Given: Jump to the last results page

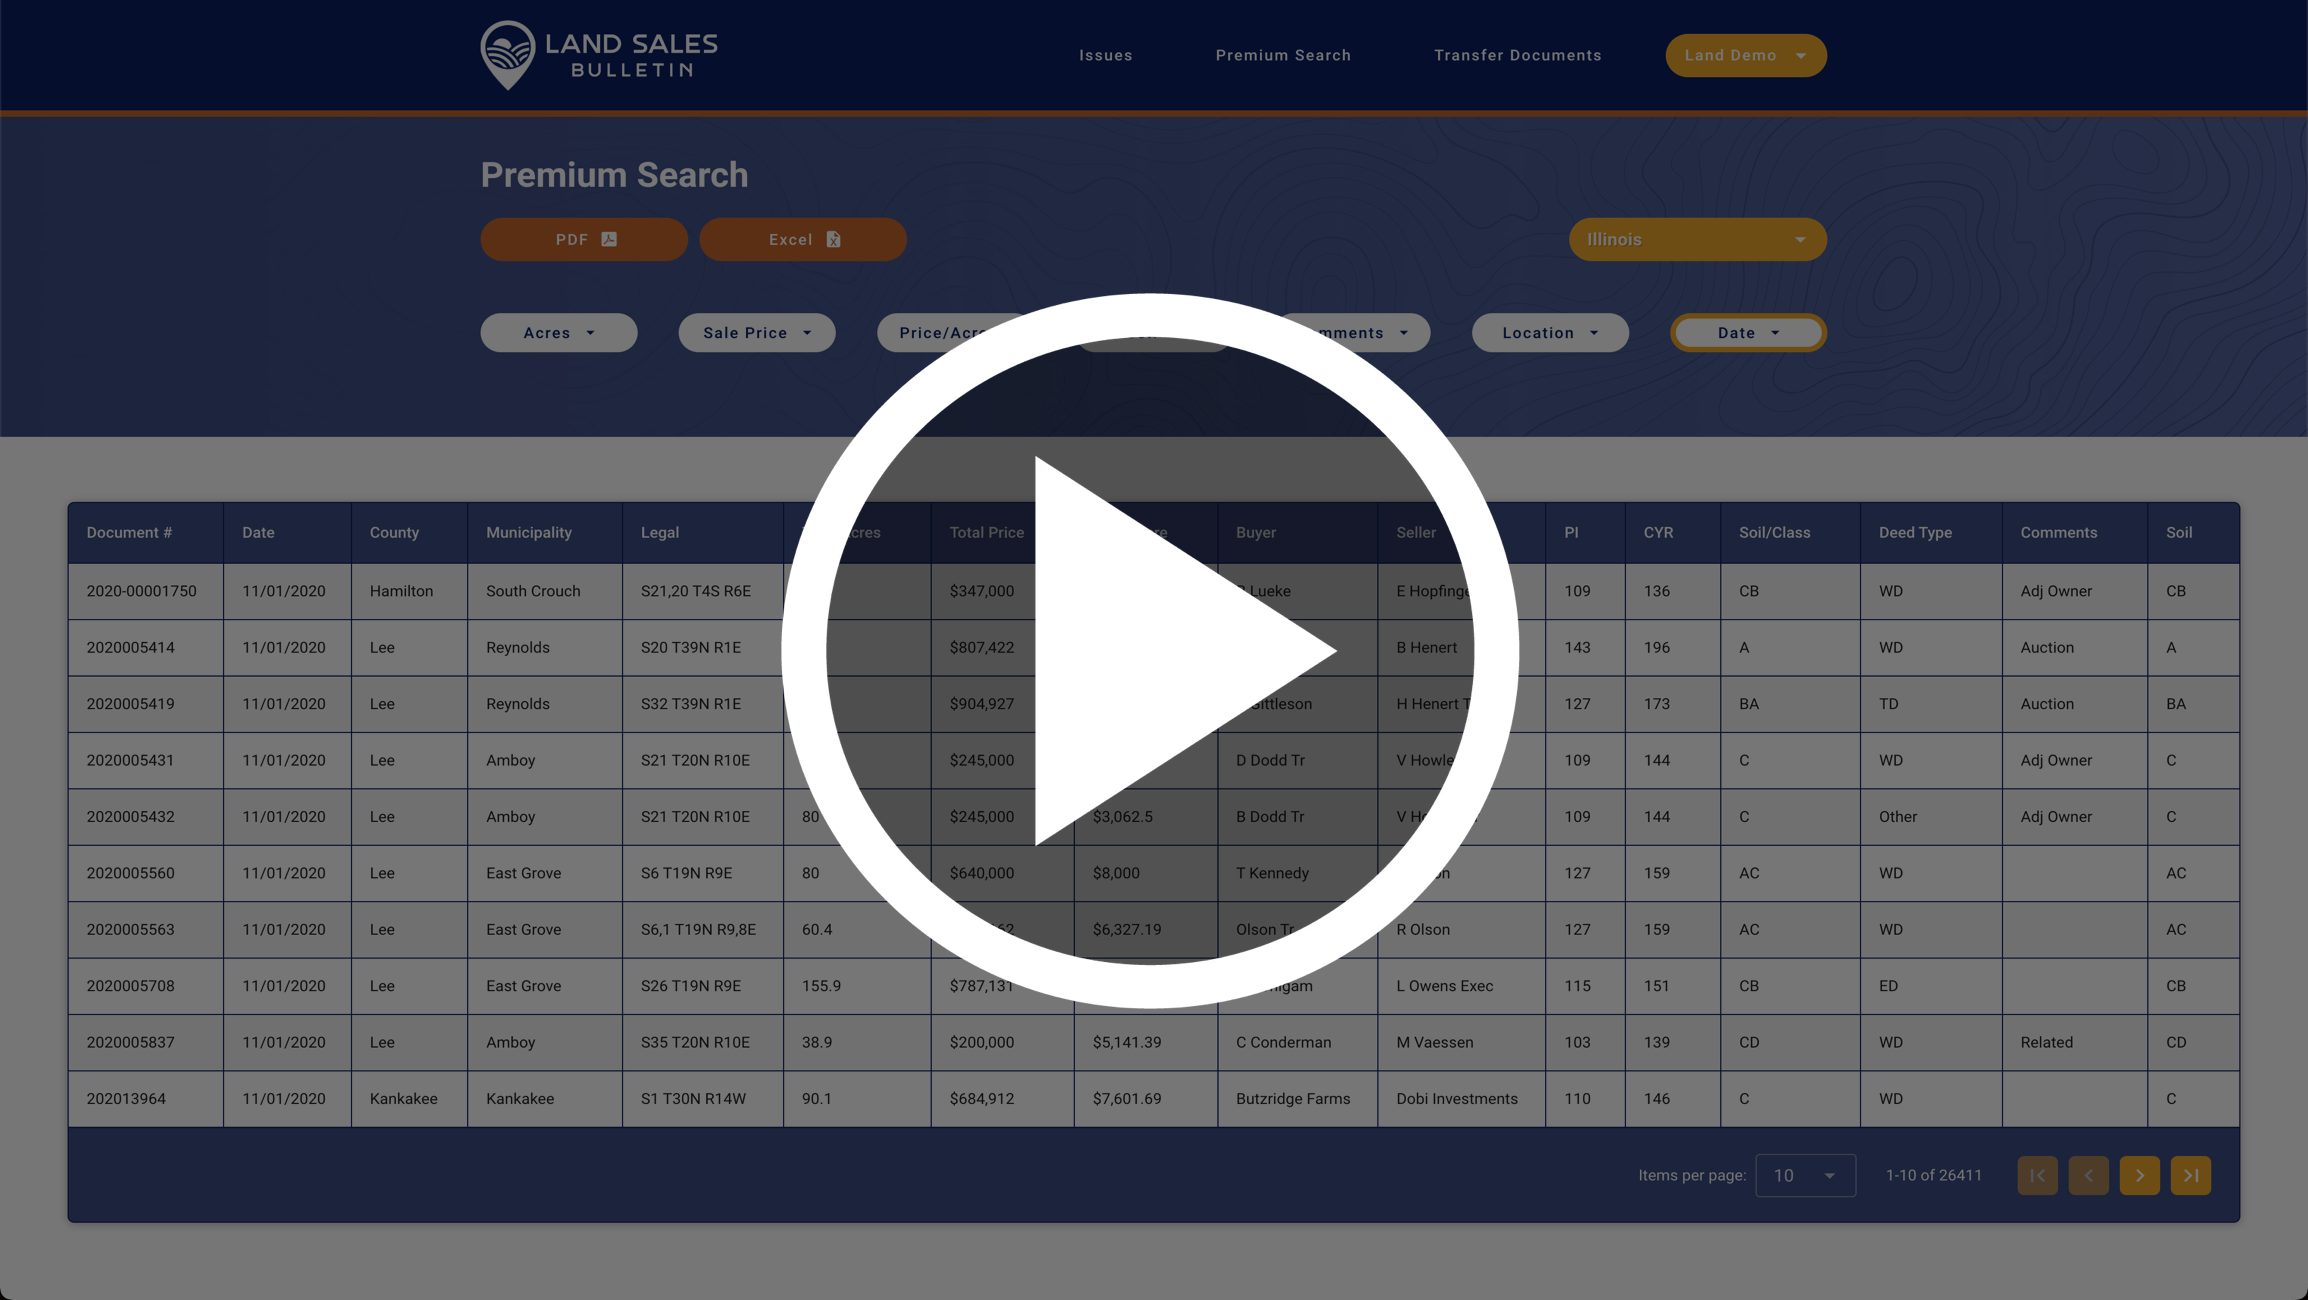Looking at the screenshot, I should pos(2190,1175).
